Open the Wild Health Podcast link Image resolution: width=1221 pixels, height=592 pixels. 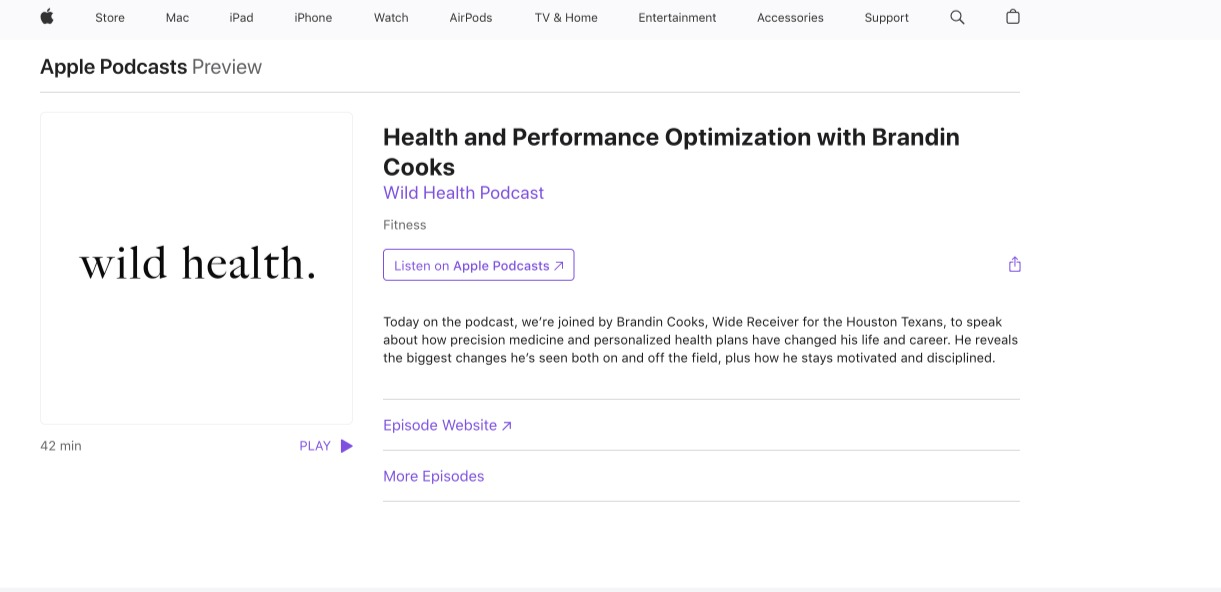[463, 193]
